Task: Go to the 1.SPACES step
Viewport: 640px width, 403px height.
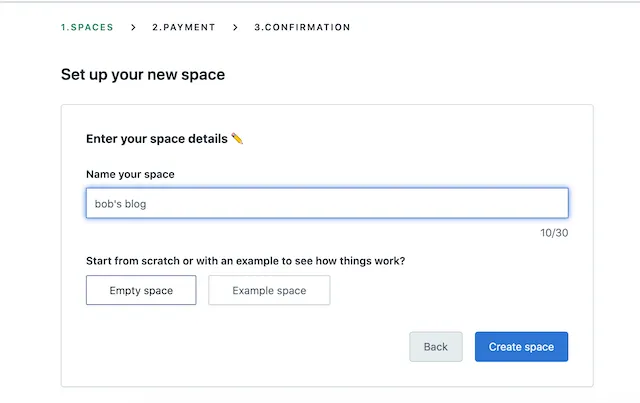Action: coord(87,27)
